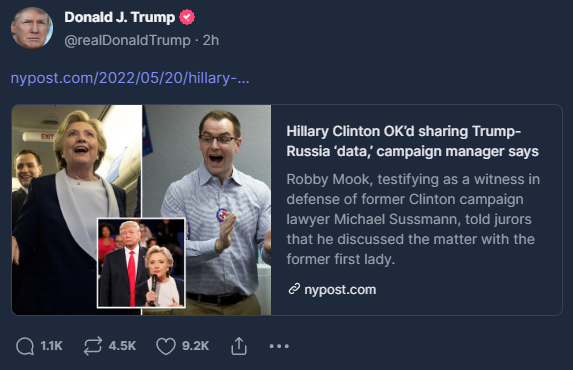Open the three-dot more options menu
The image size is (573, 370).
(x=279, y=346)
